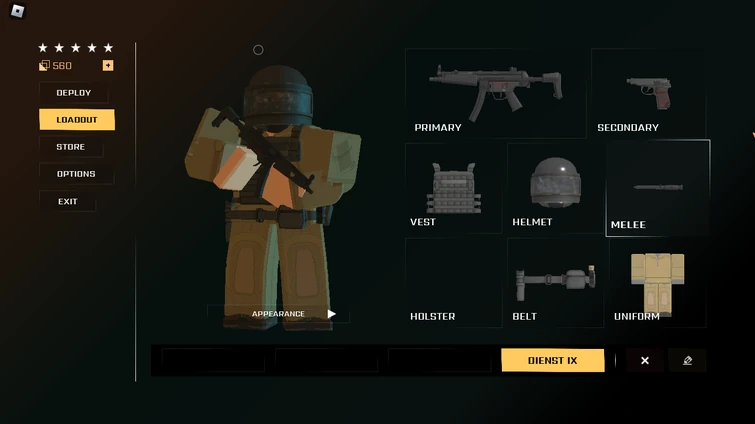Open the Options menu

coord(76,174)
